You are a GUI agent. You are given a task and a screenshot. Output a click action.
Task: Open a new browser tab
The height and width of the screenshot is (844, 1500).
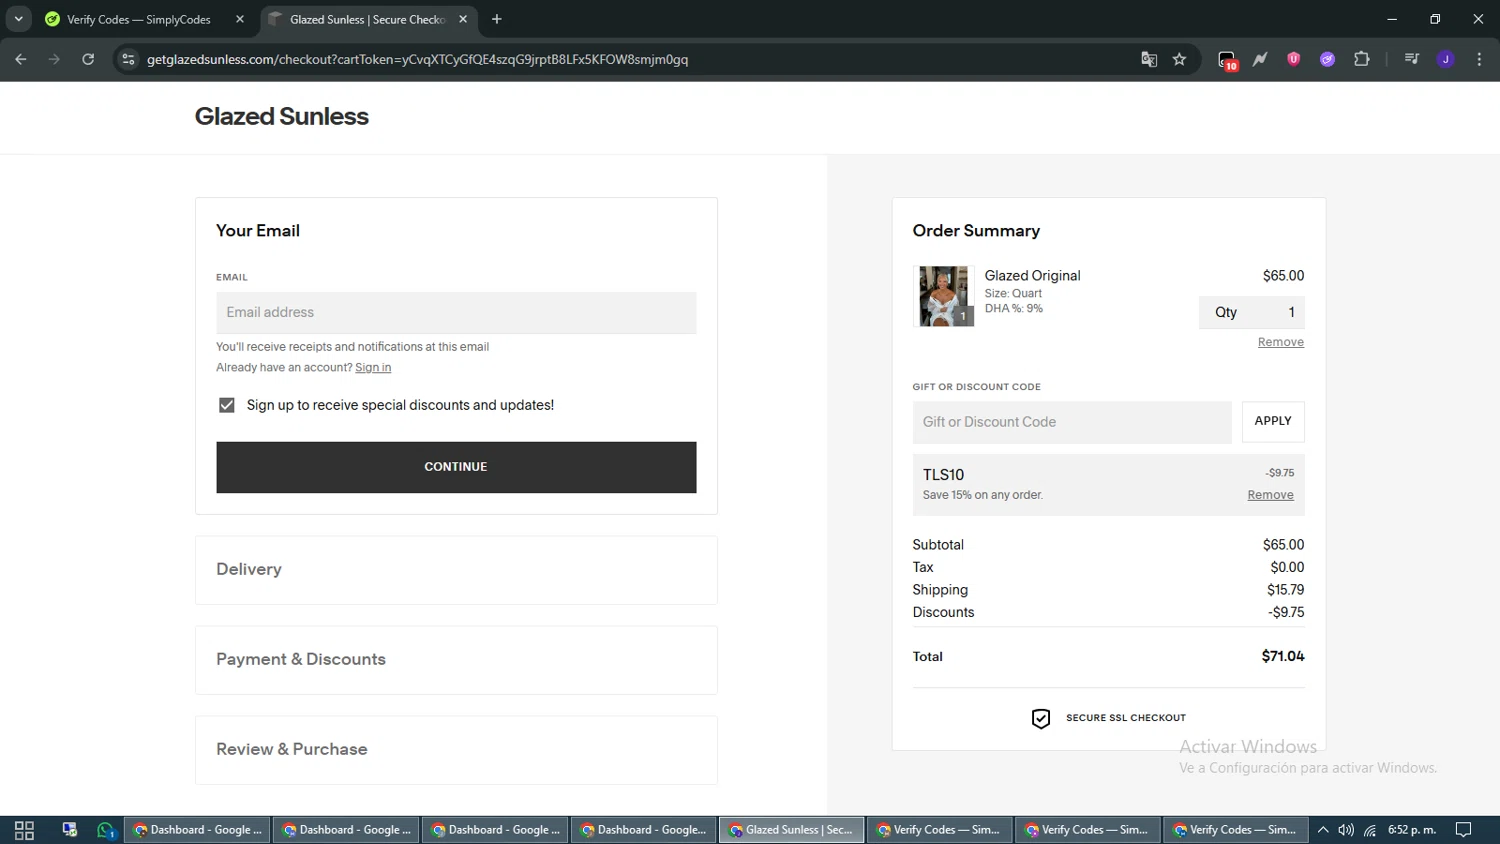tap(497, 19)
